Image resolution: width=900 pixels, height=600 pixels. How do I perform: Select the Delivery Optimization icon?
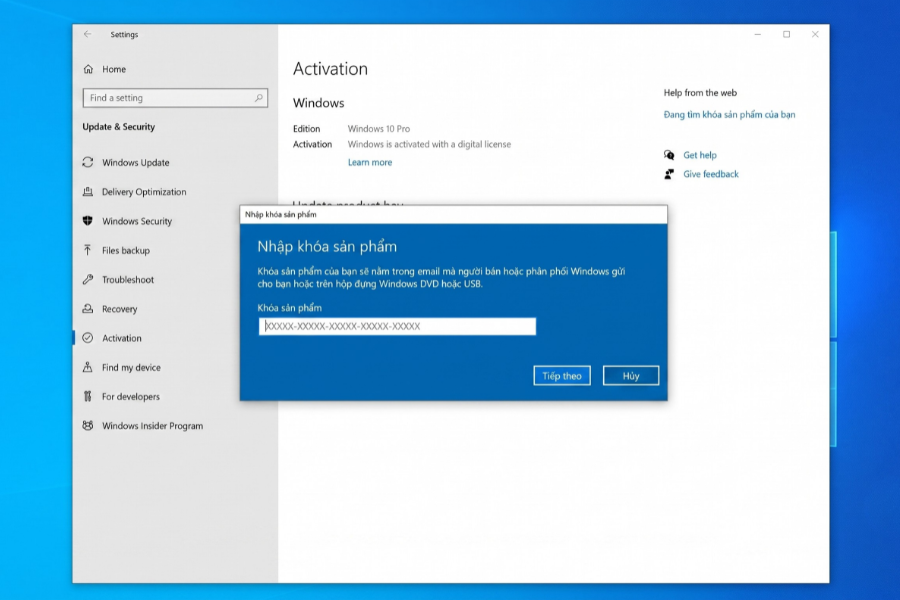[x=88, y=192]
